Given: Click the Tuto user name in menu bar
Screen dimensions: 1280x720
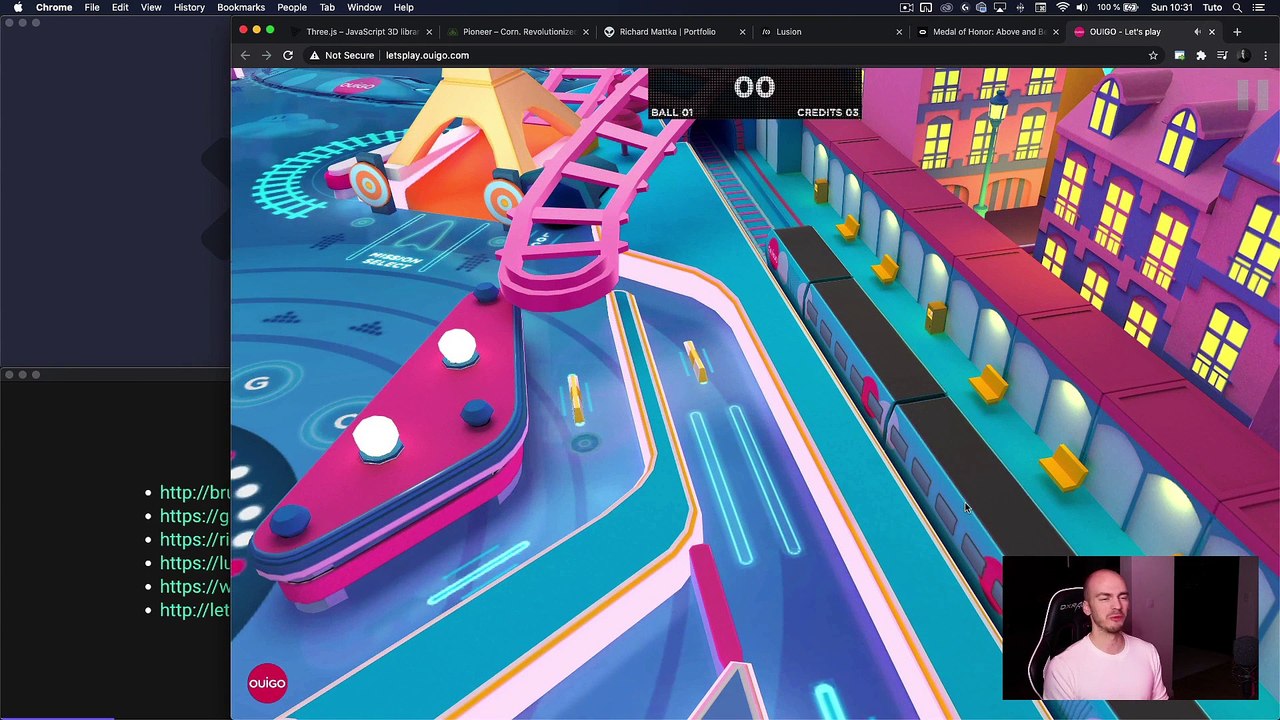Looking at the screenshot, I should [x=1212, y=7].
